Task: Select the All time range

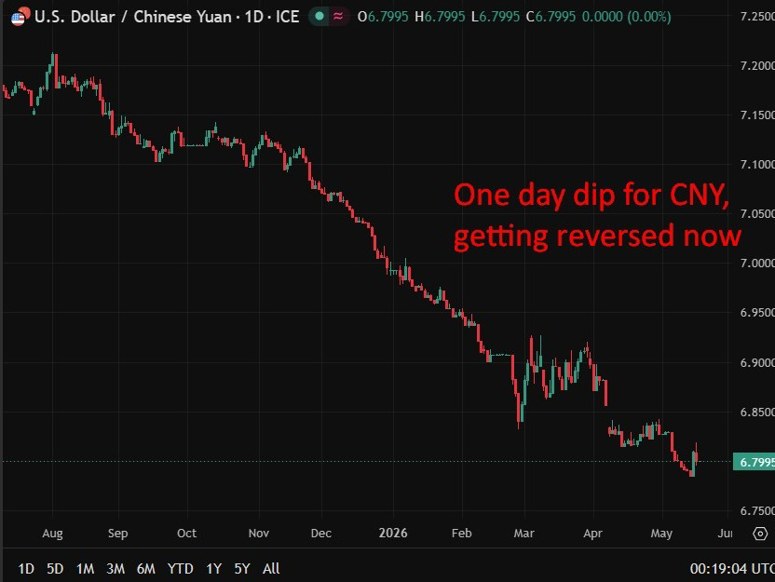Action: pos(271,569)
